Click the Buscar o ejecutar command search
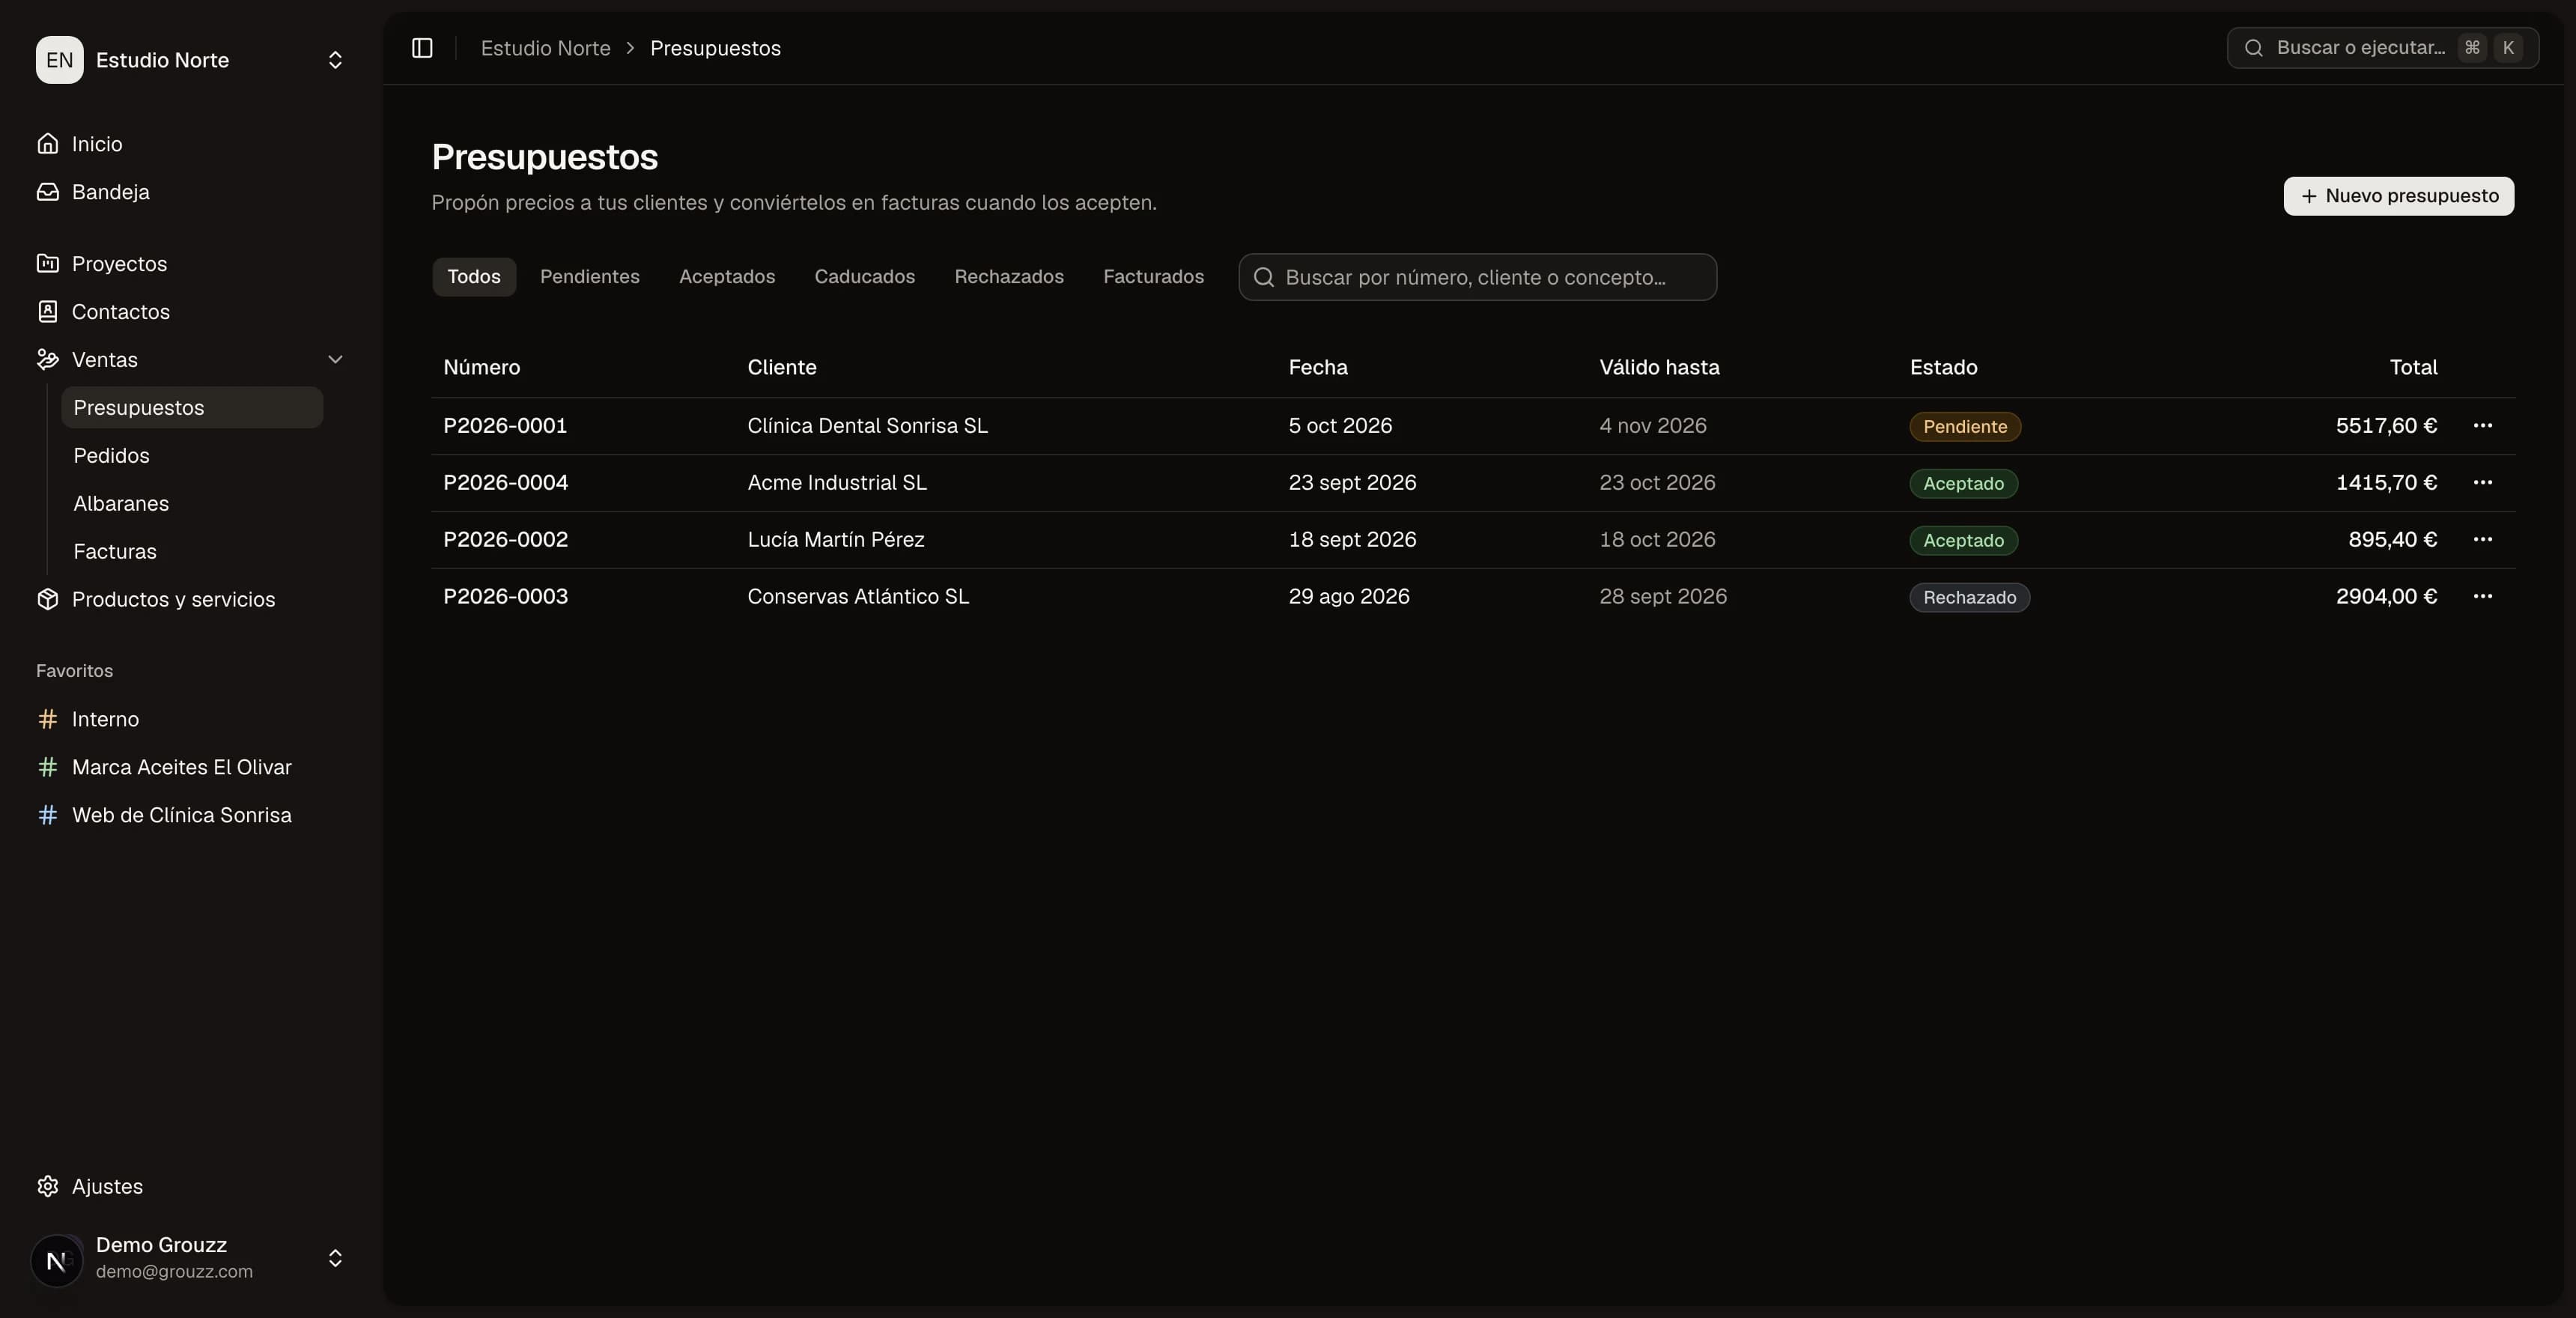The image size is (2576, 1318). pyautogui.click(x=2382, y=48)
